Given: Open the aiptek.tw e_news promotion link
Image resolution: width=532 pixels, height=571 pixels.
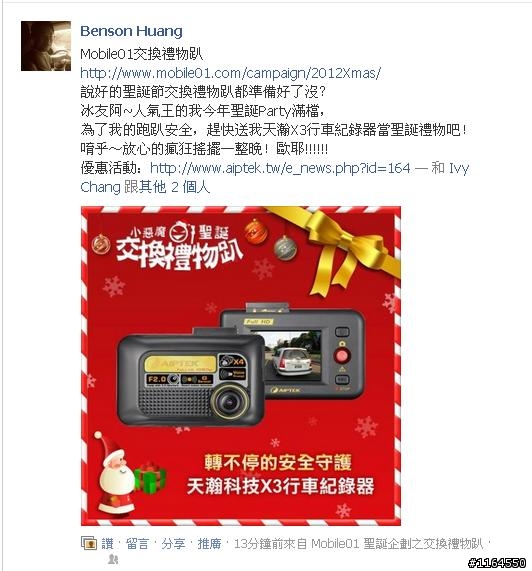Looking at the screenshot, I should pos(280,168).
